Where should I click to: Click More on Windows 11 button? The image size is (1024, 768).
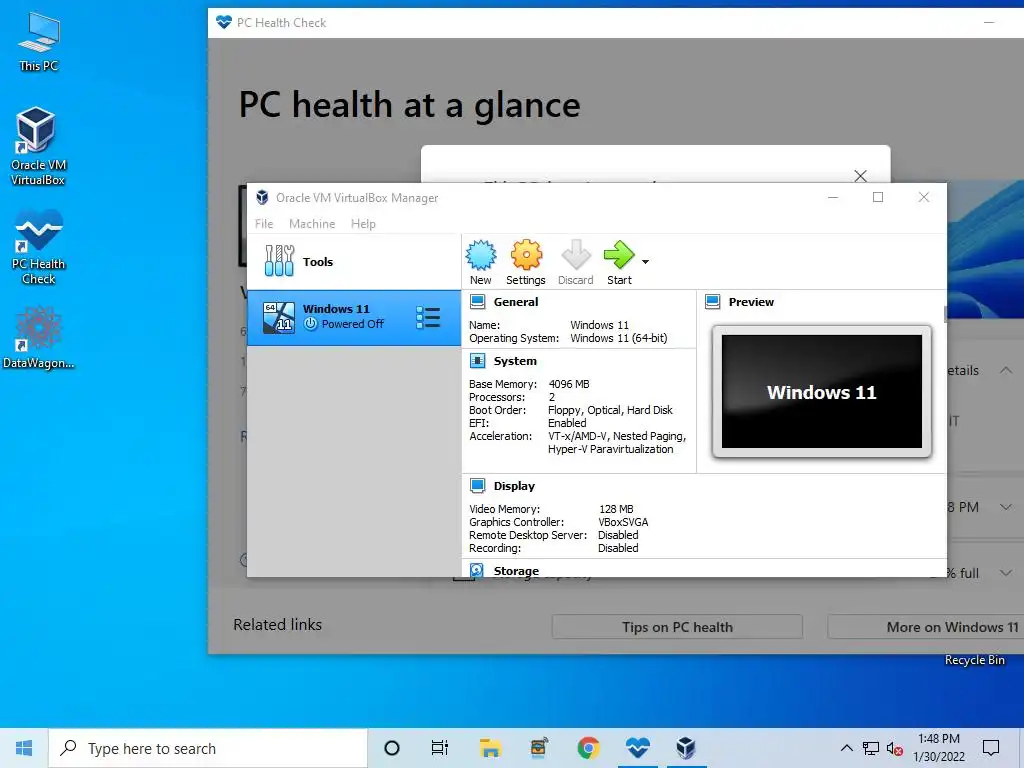coord(925,627)
